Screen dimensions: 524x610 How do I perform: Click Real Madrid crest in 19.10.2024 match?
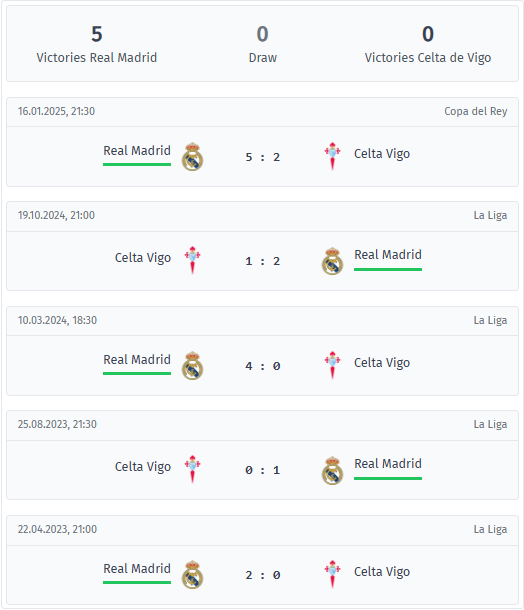[332, 261]
